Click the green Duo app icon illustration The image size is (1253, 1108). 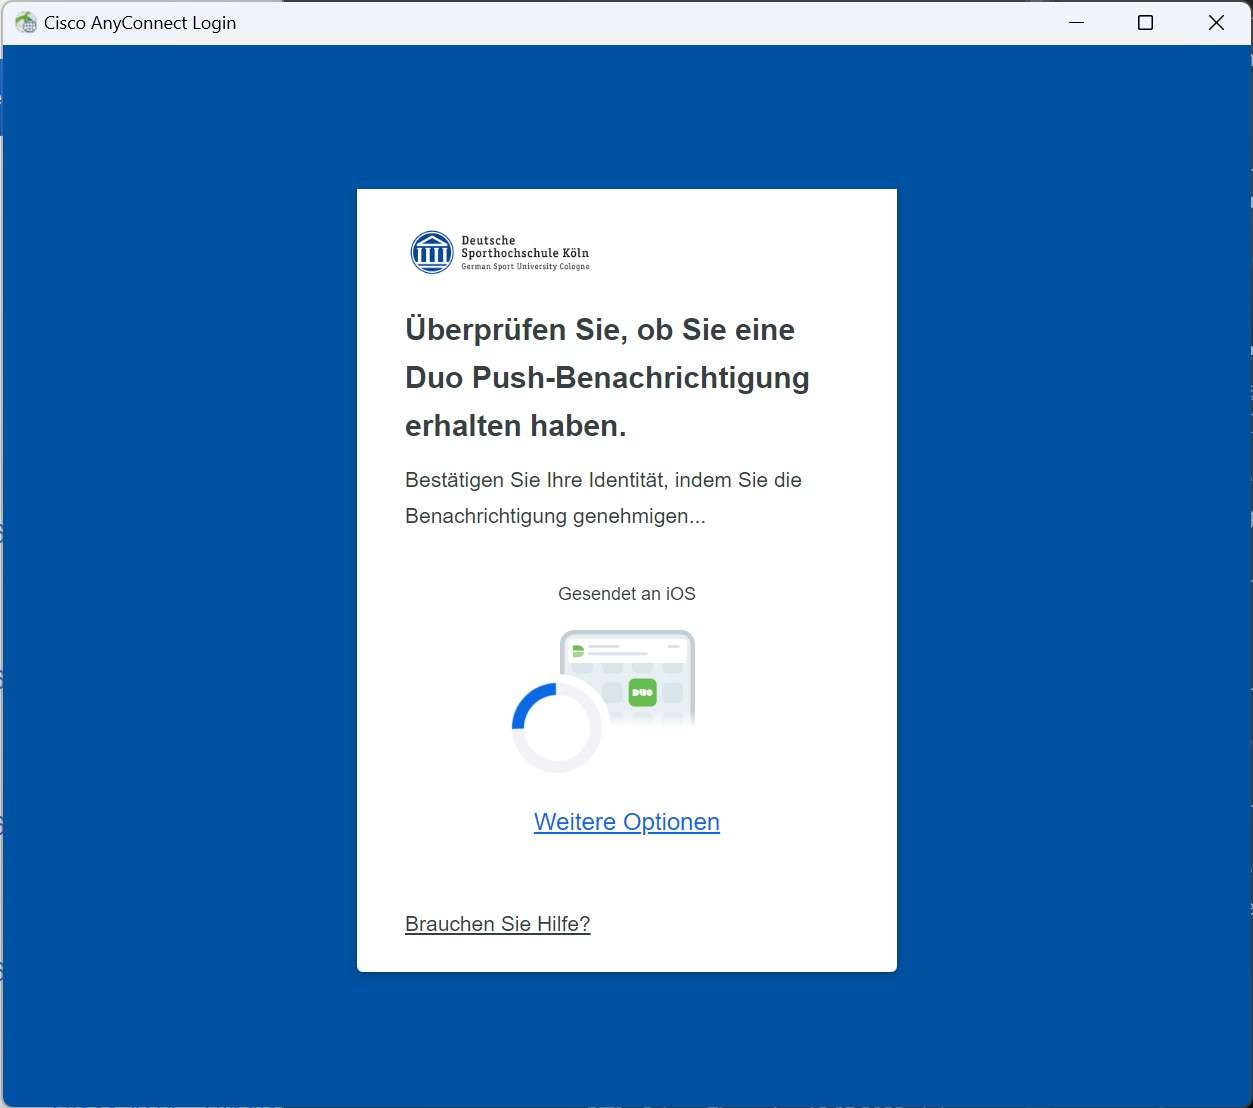(642, 692)
